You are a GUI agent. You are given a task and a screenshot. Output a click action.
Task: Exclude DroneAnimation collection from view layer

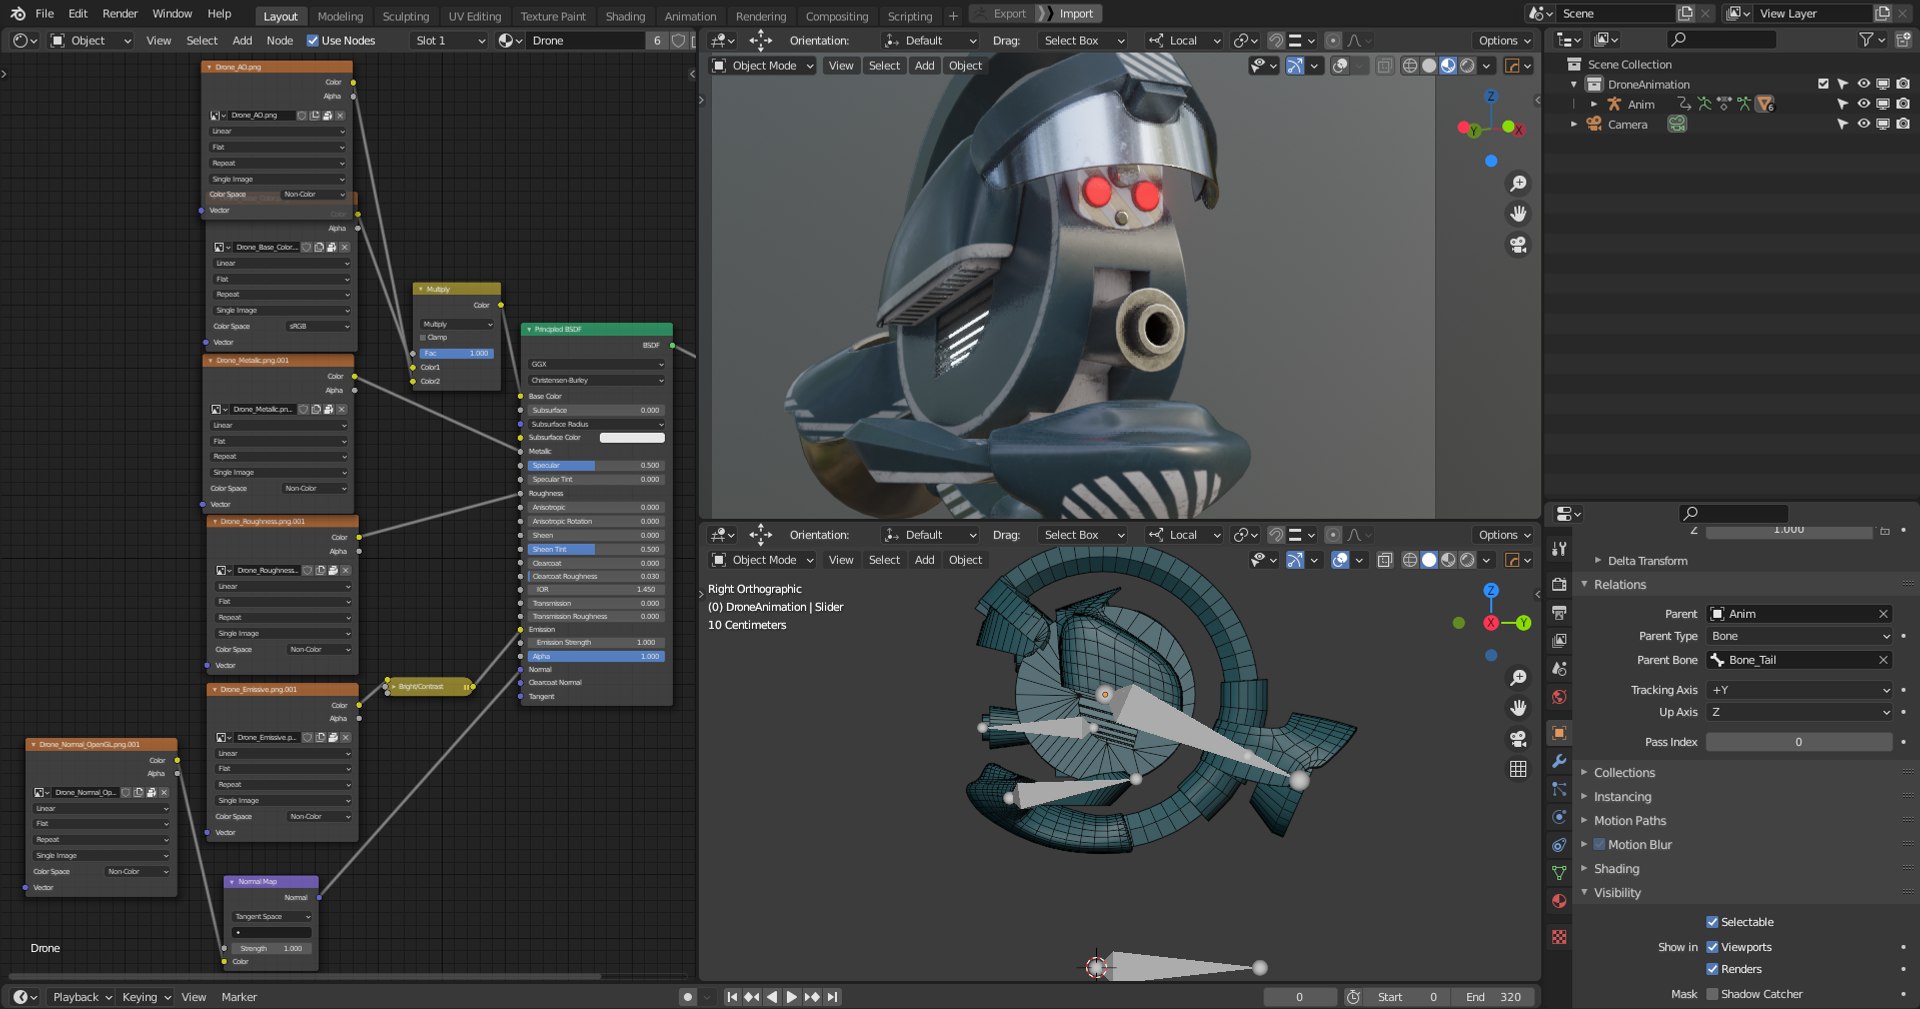pyautogui.click(x=1823, y=84)
